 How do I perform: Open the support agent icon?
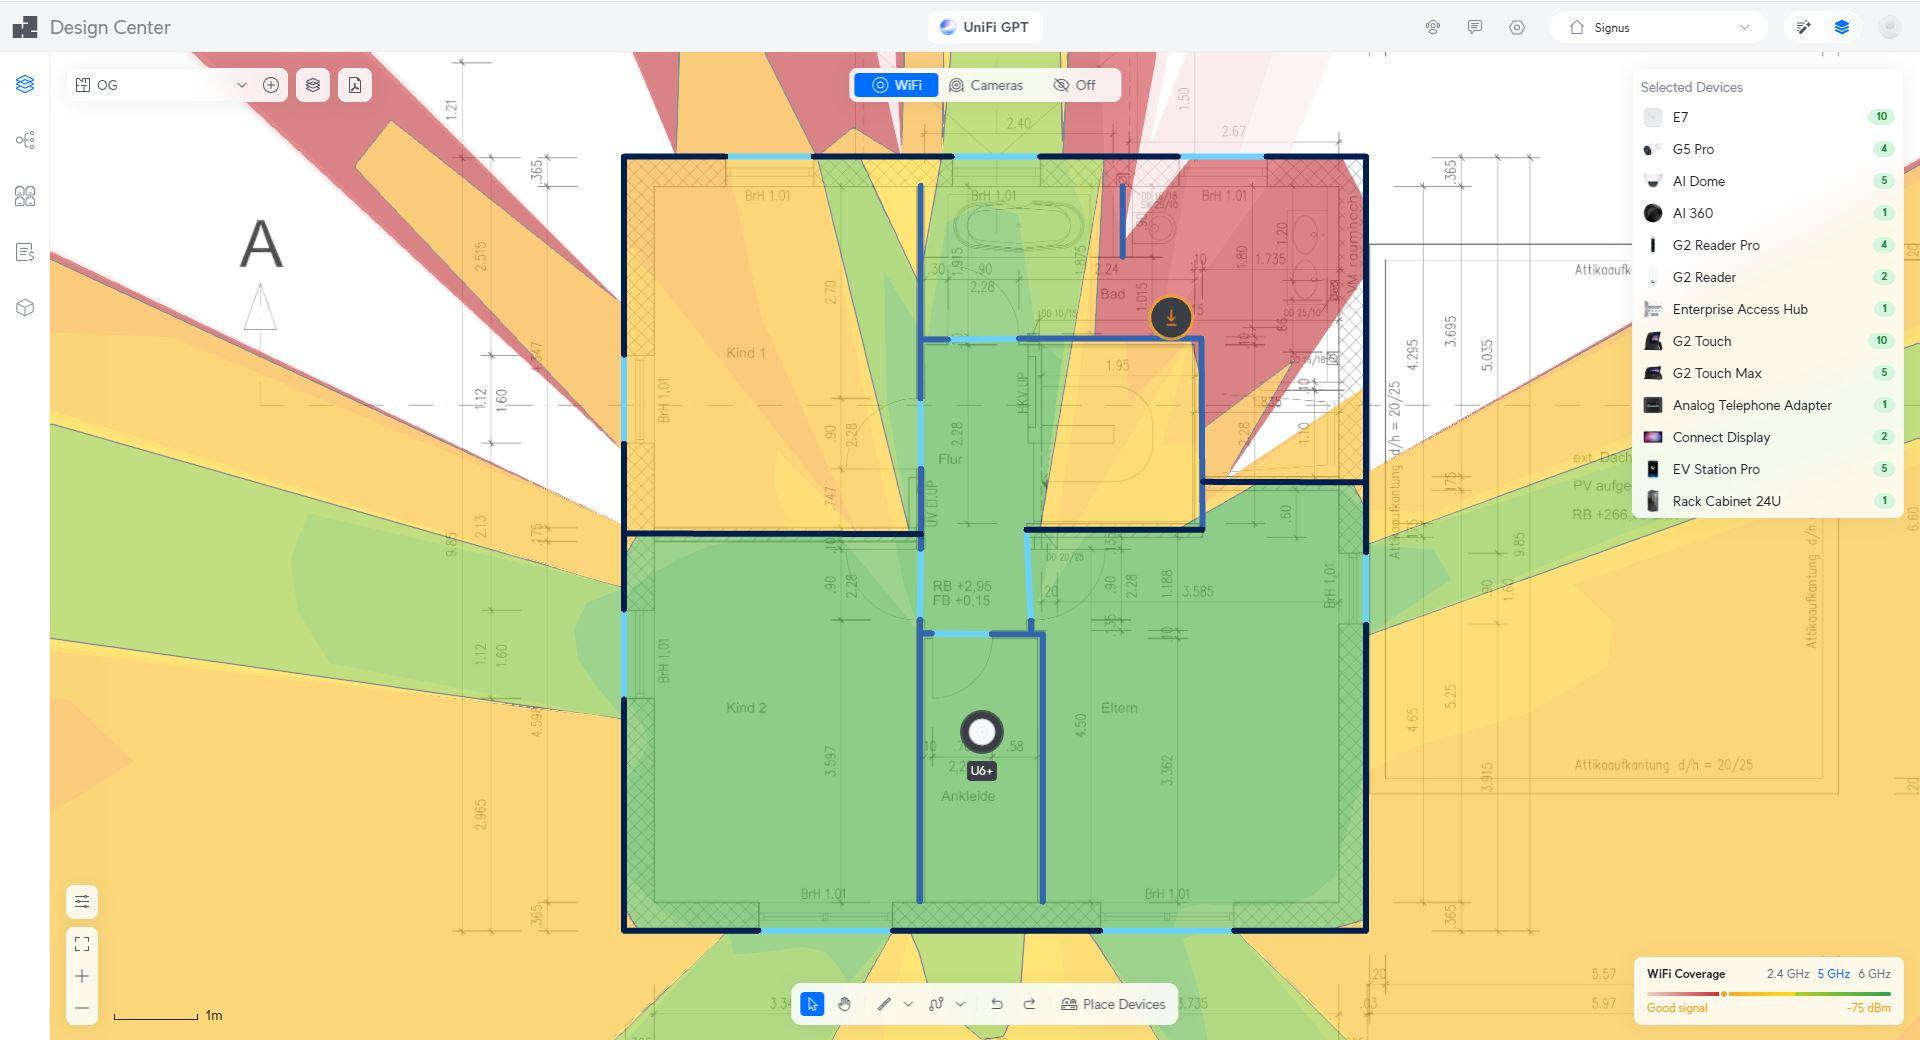[x=1433, y=27]
